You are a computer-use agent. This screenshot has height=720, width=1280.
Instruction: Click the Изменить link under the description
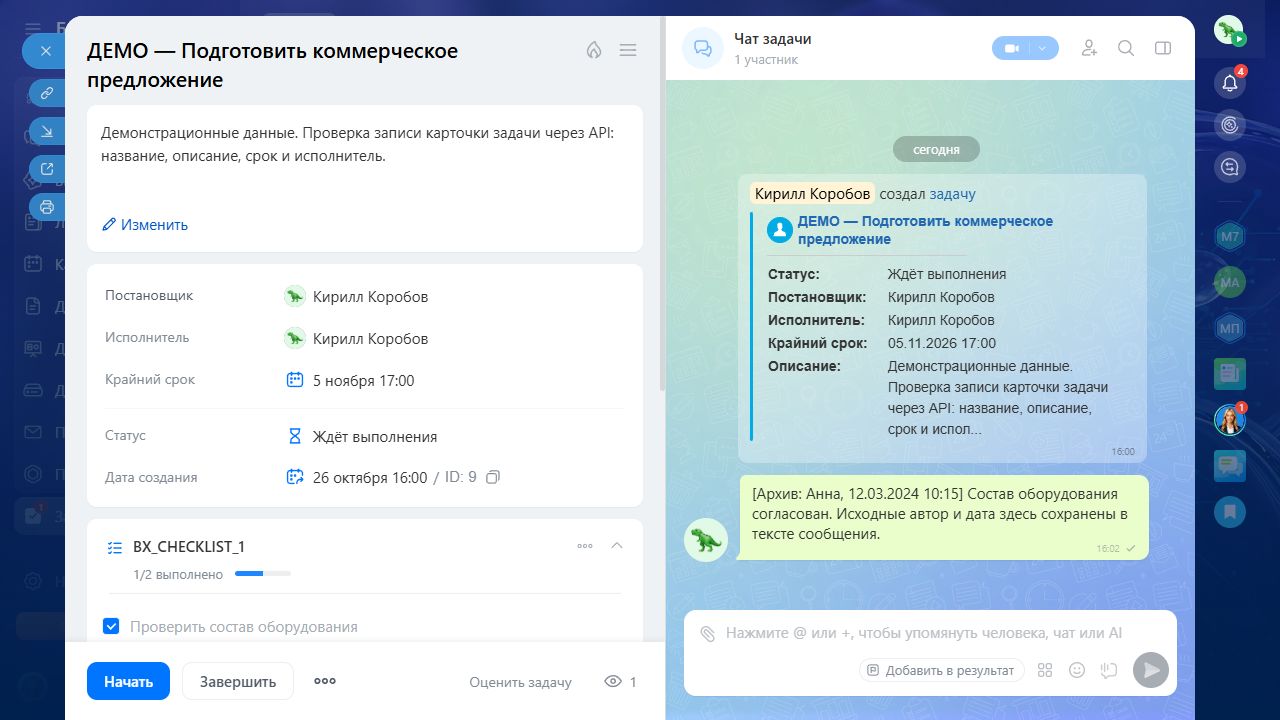[x=145, y=225]
